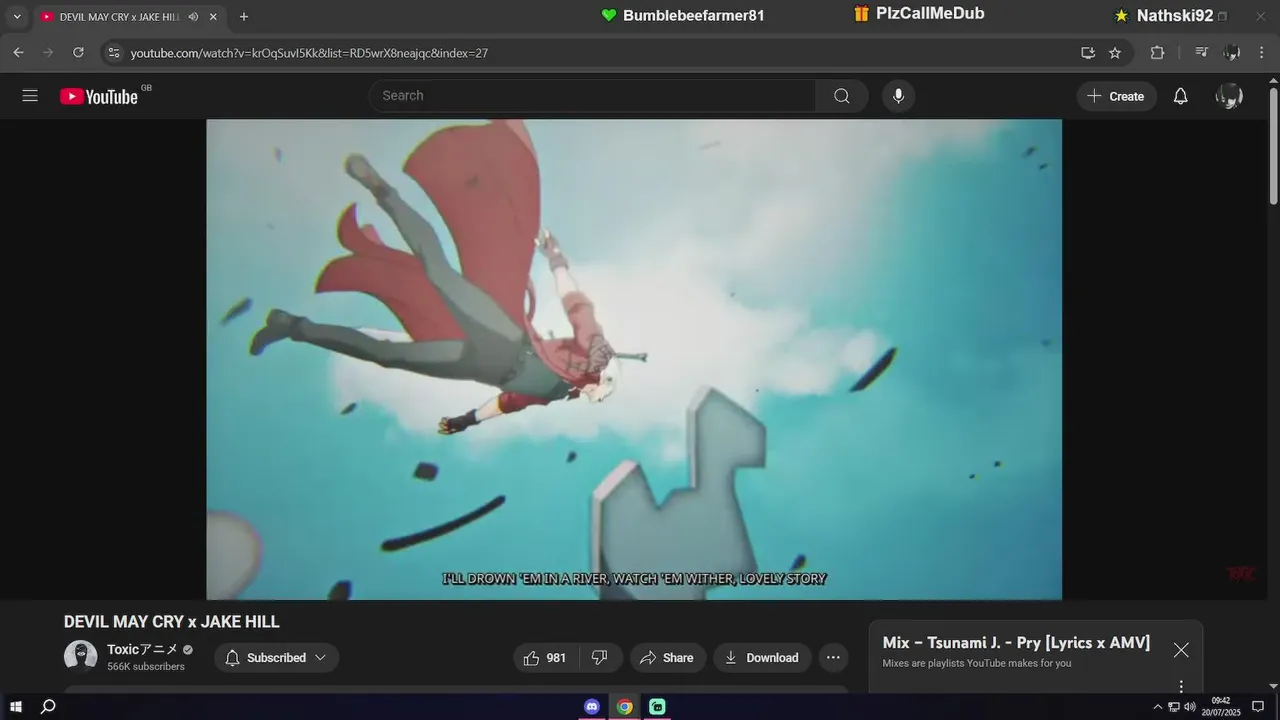1280x720 pixels.
Task: Open Windows notification center icon
Action: [x=1258, y=707]
